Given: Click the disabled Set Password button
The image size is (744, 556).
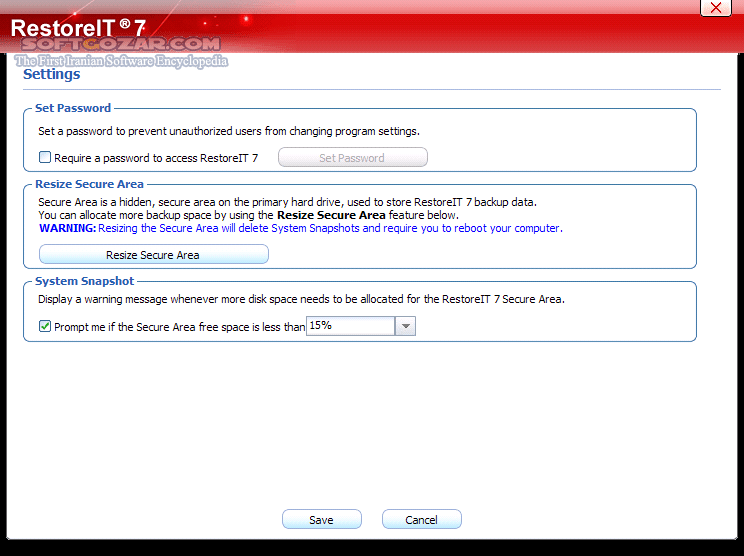Looking at the screenshot, I should [x=353, y=158].
